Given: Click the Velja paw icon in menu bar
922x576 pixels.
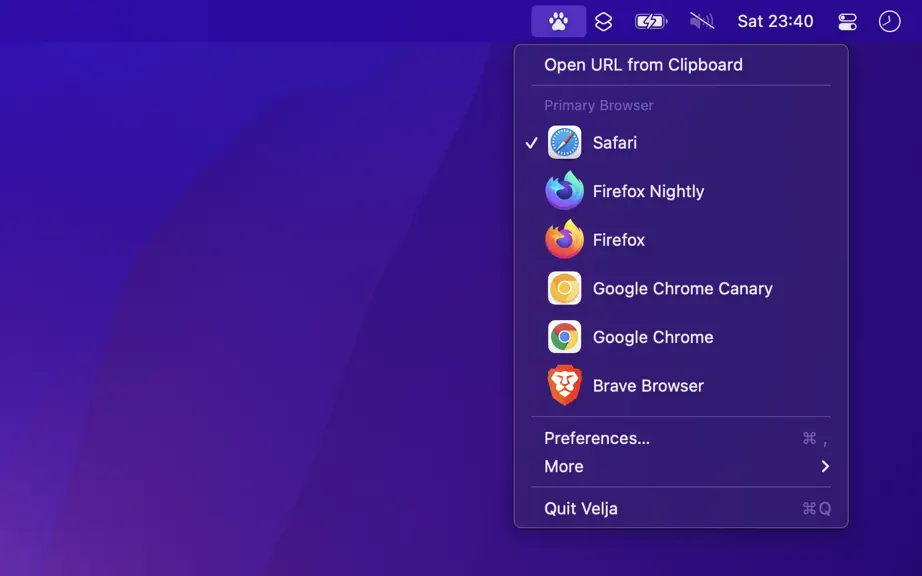Looking at the screenshot, I should [558, 22].
